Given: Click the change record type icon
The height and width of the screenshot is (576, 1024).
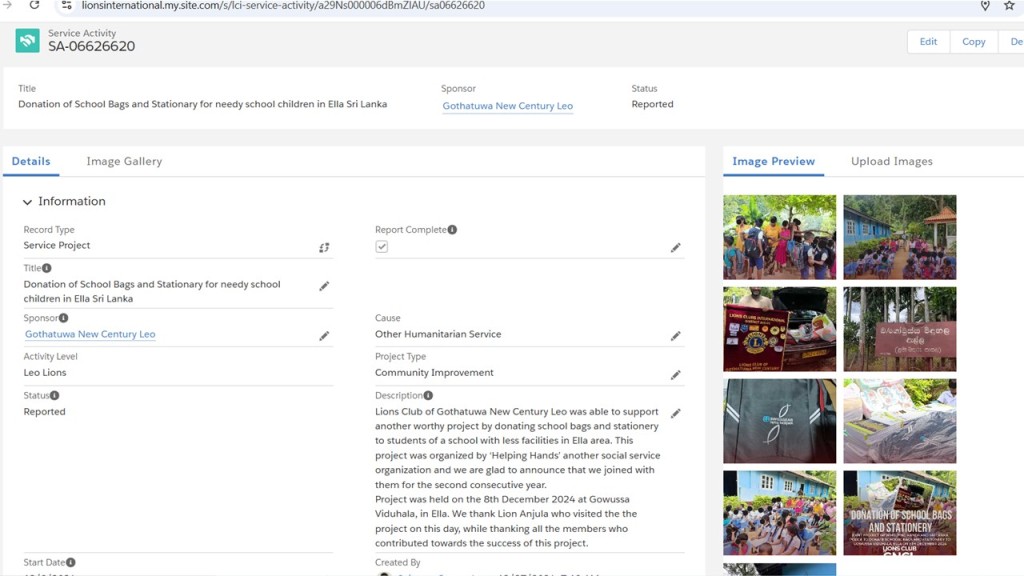Looking at the screenshot, I should (x=324, y=248).
